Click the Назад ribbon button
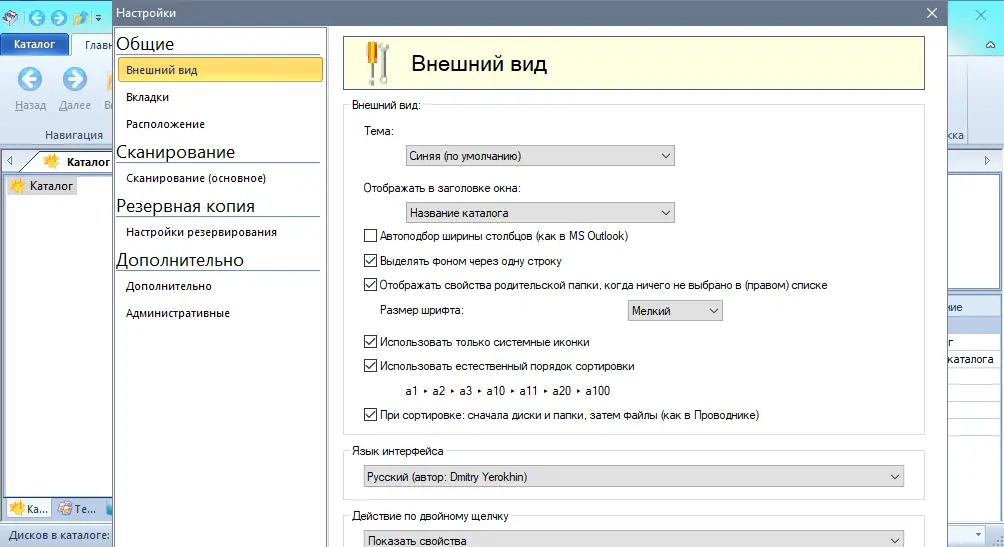The image size is (1004, 547). tap(30, 88)
